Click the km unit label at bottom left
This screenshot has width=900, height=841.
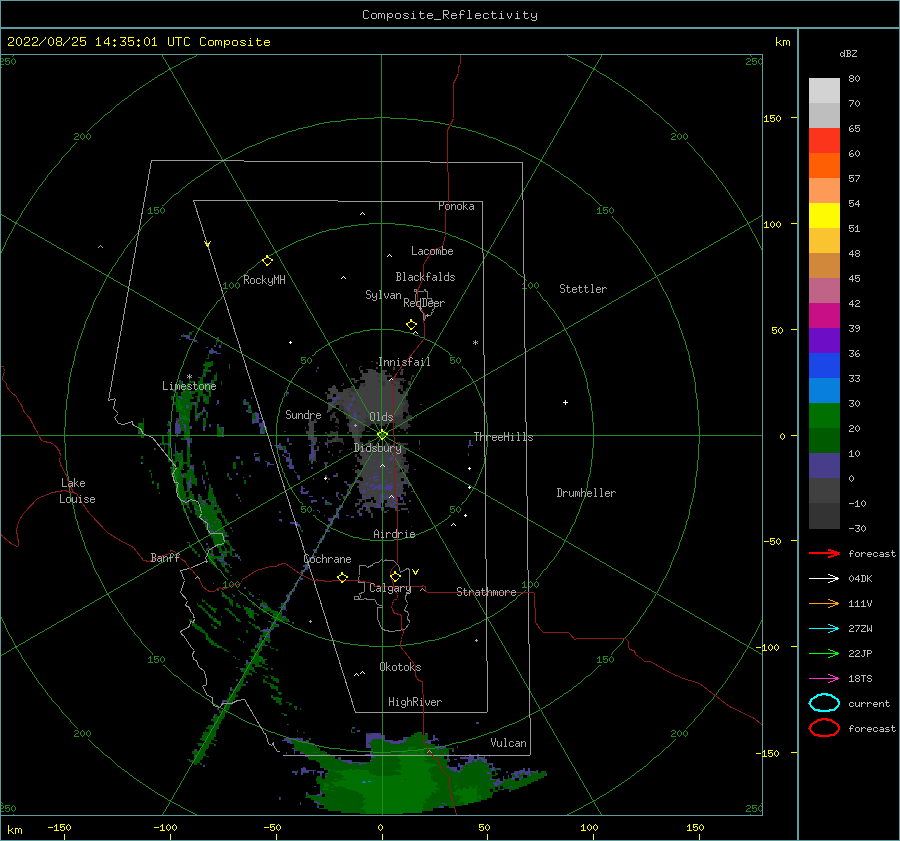coord(14,830)
